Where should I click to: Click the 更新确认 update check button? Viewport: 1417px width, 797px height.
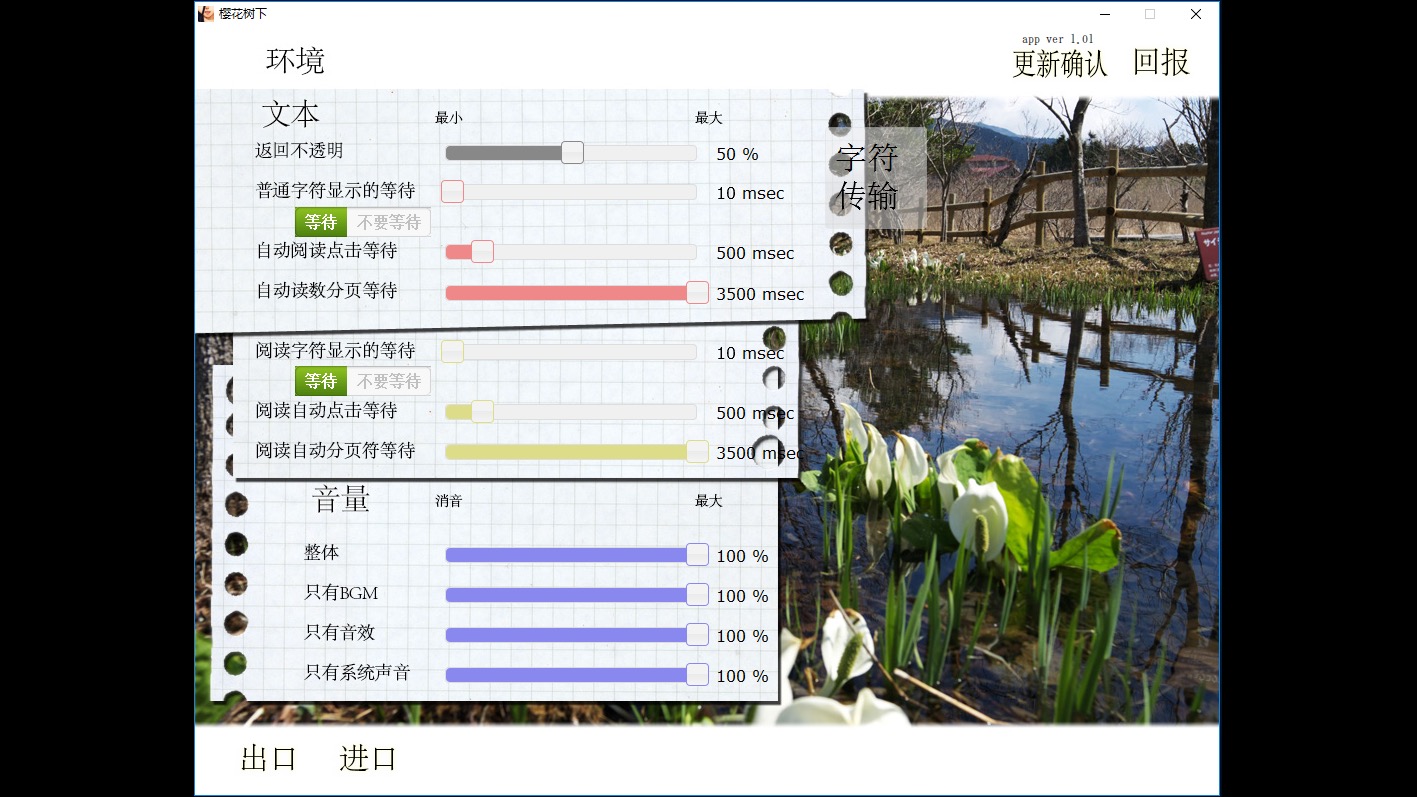tap(1059, 63)
